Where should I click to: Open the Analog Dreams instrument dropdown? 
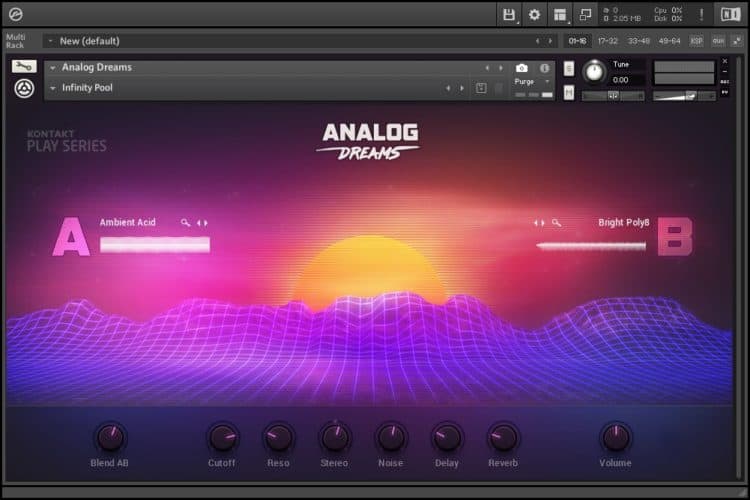tap(53, 68)
